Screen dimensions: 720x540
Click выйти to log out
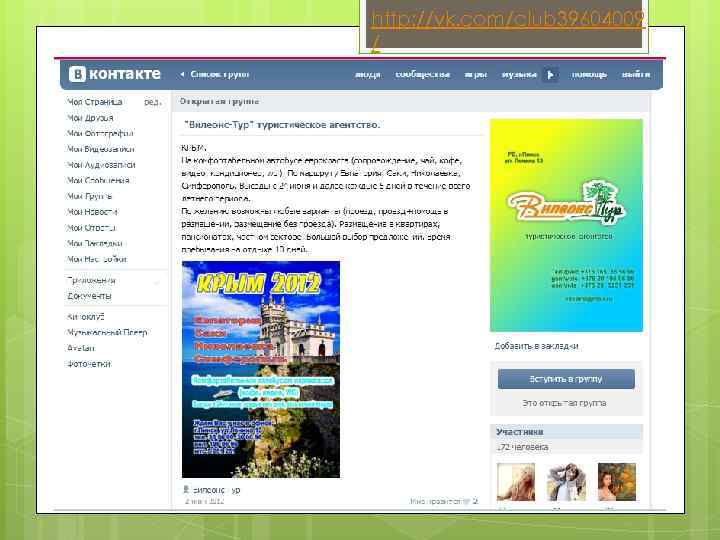[636, 75]
